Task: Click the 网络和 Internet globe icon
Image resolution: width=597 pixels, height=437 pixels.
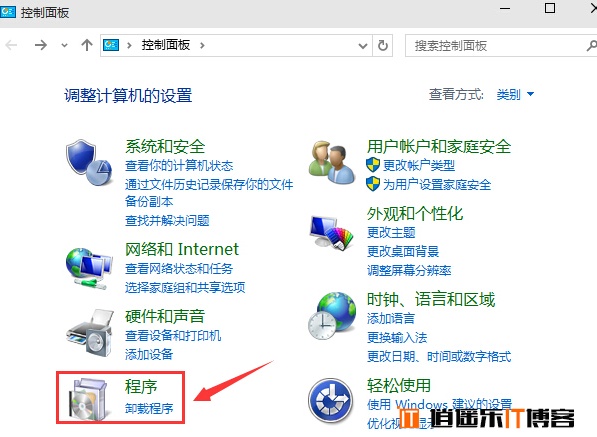Action: (89, 269)
